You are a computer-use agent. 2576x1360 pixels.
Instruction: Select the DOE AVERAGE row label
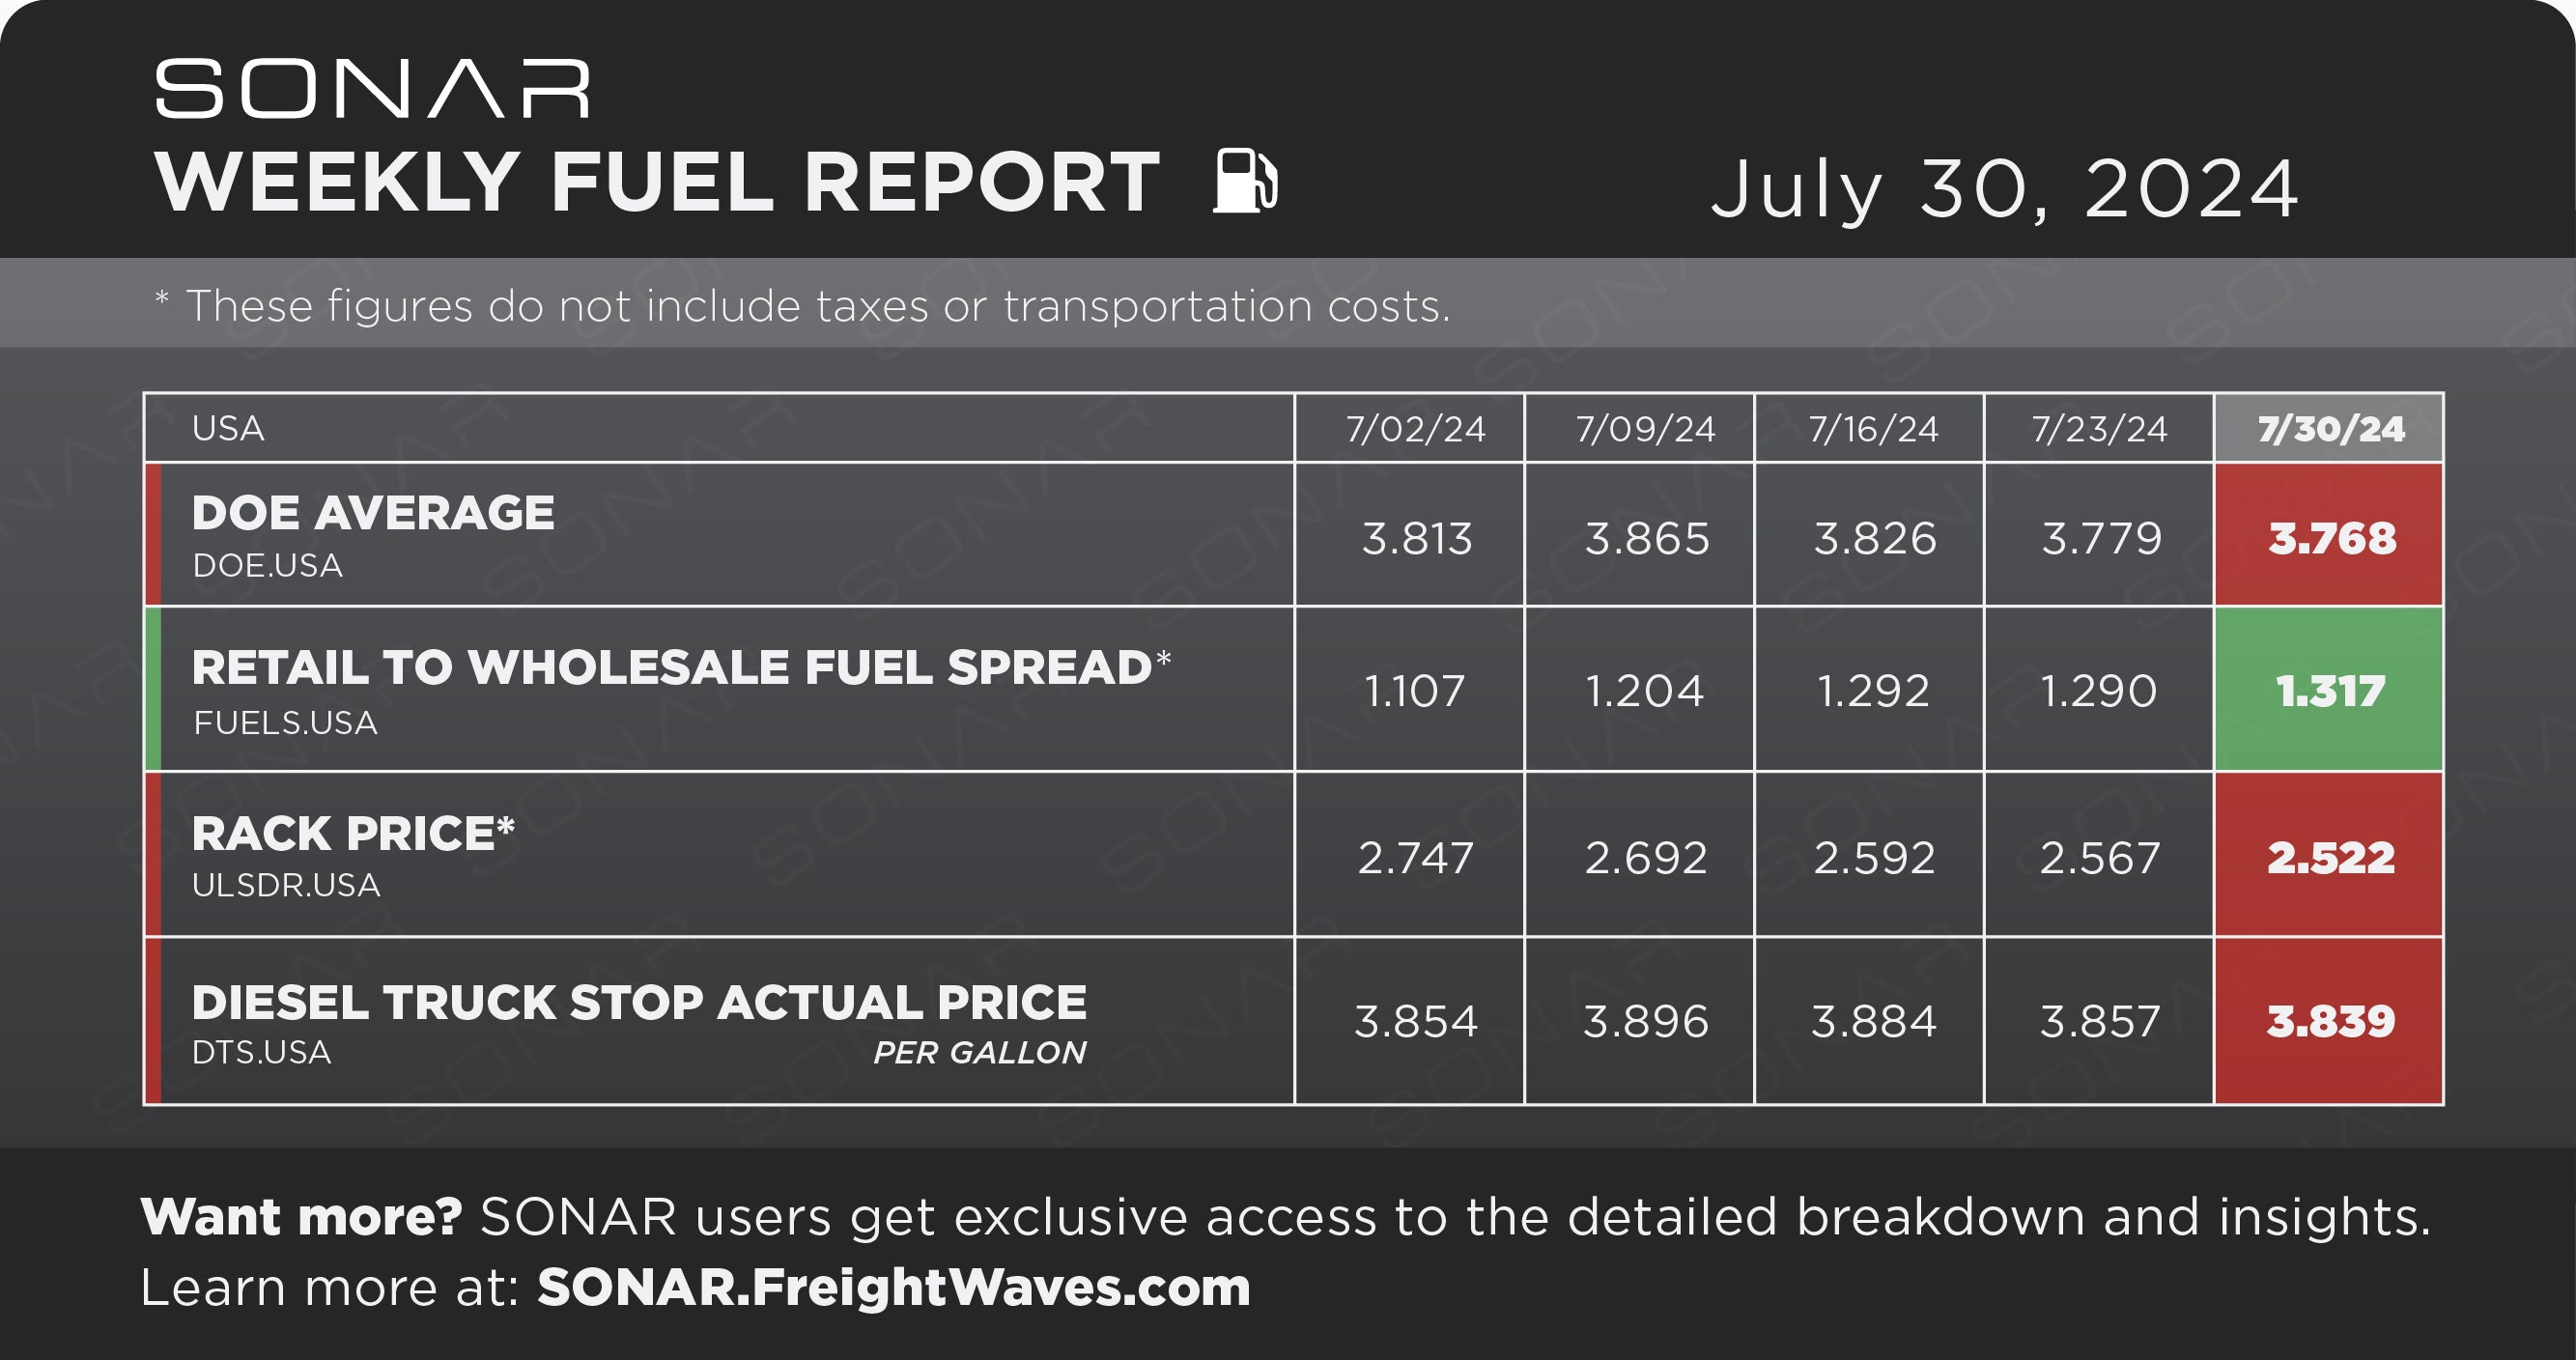pos(373,513)
